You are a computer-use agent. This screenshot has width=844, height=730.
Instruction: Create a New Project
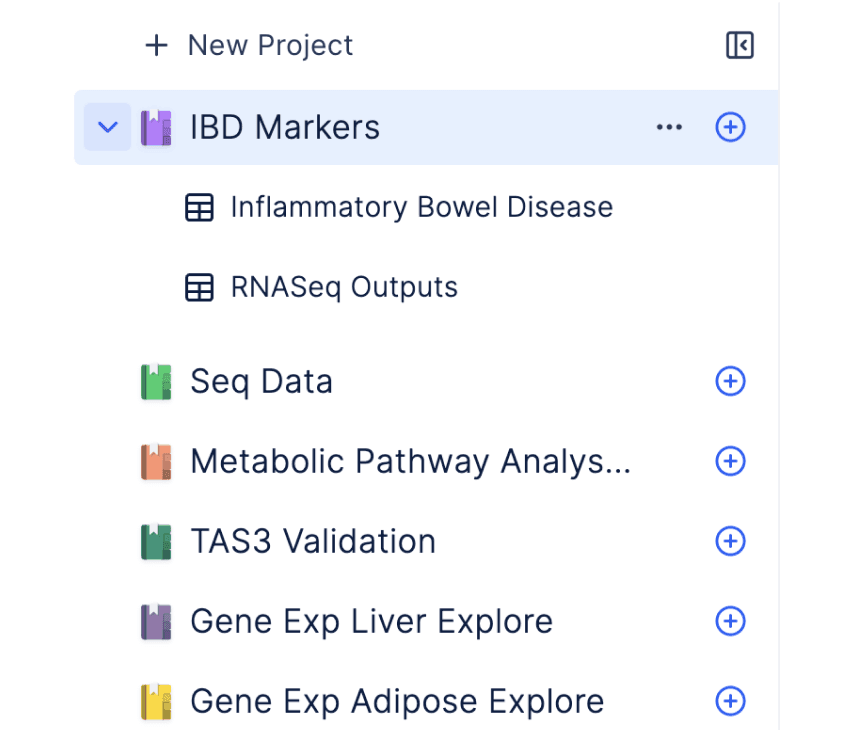coord(269,45)
